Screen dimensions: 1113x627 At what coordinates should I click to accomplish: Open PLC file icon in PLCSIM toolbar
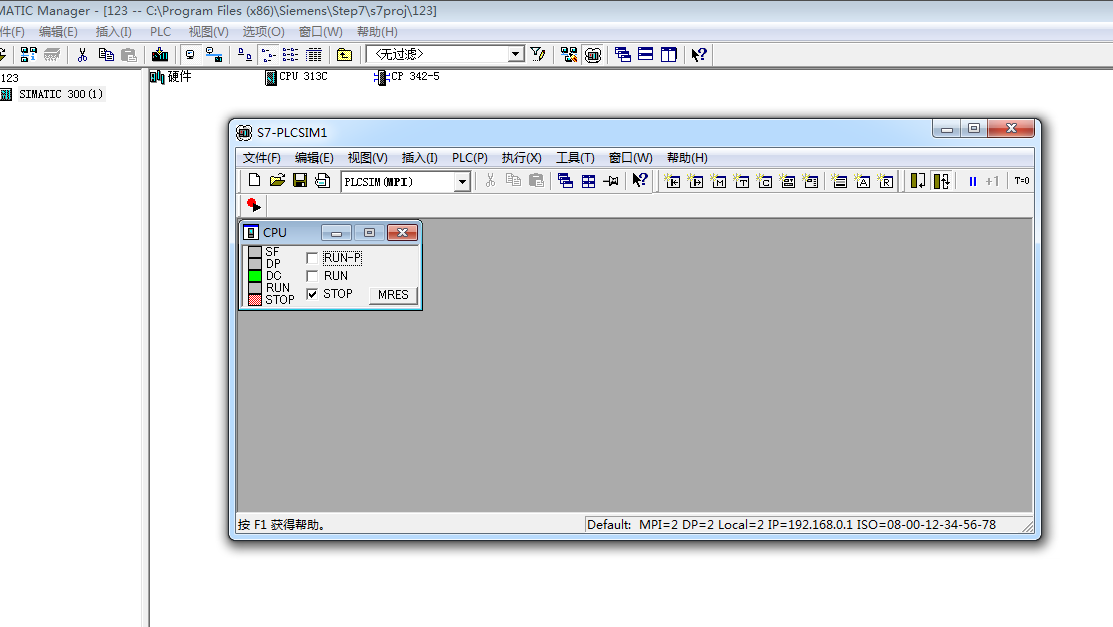[x=277, y=181]
